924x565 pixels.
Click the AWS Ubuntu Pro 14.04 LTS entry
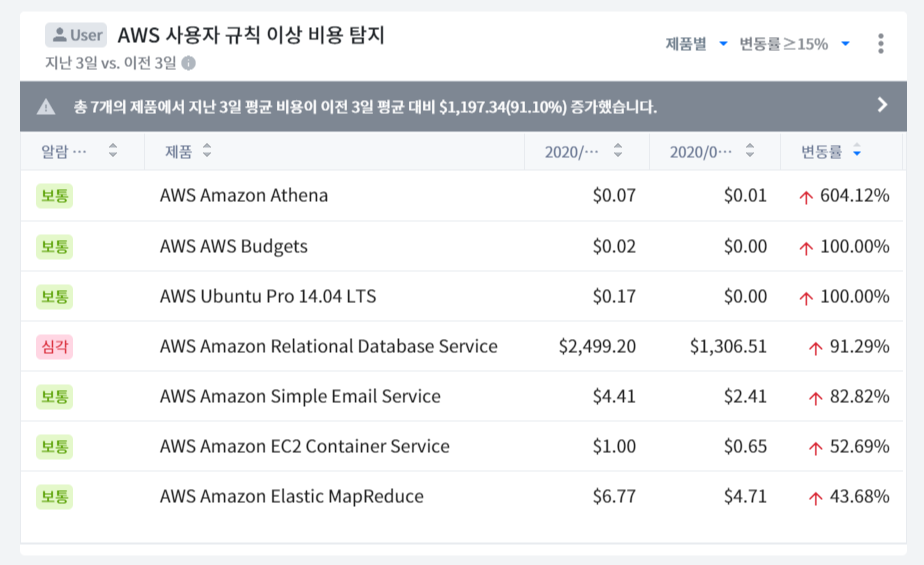268,296
